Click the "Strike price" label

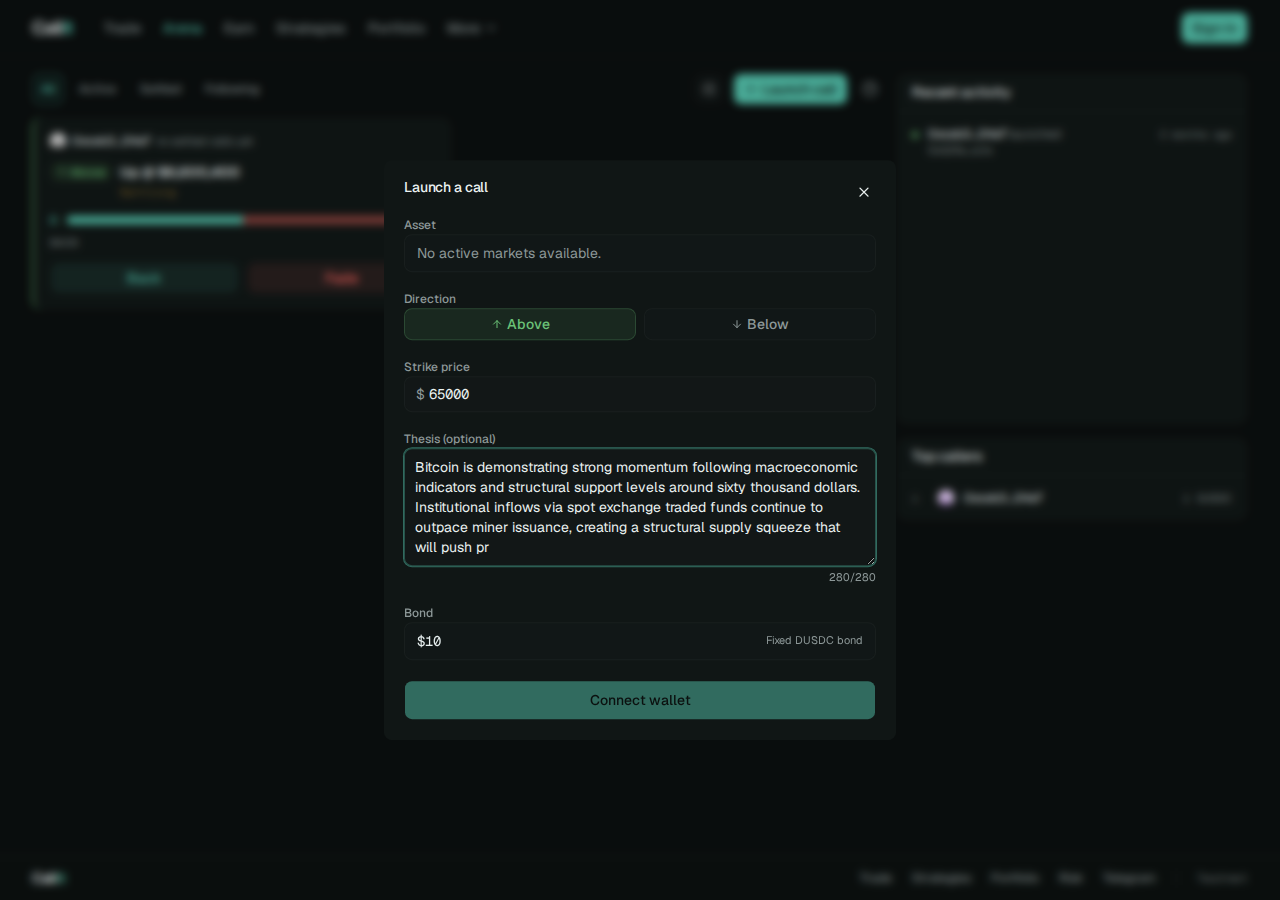pyautogui.click(x=437, y=367)
